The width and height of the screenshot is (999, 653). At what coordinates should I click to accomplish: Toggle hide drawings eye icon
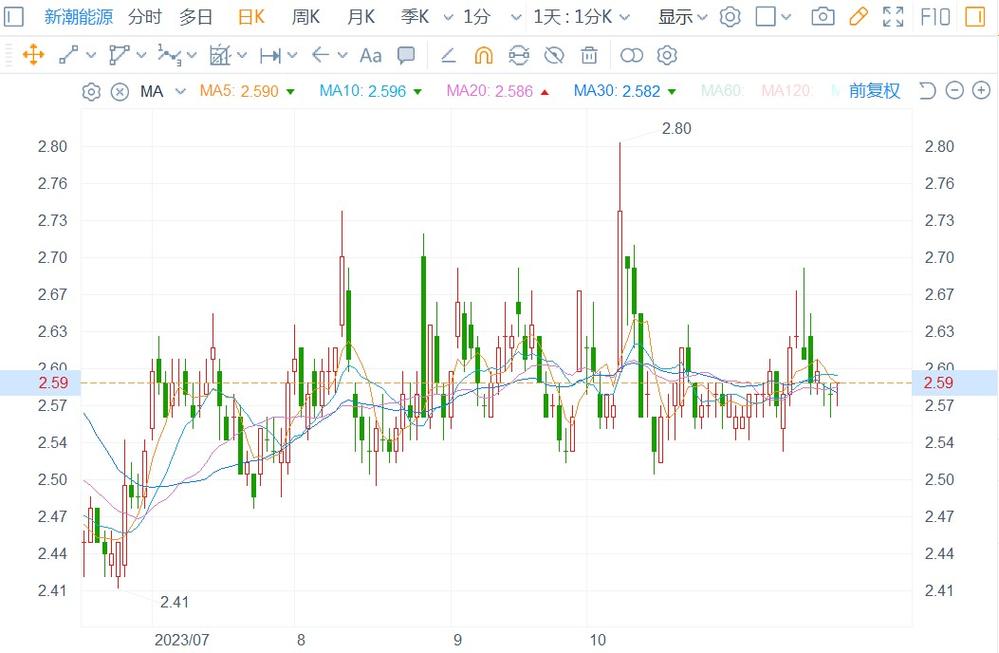coord(554,55)
